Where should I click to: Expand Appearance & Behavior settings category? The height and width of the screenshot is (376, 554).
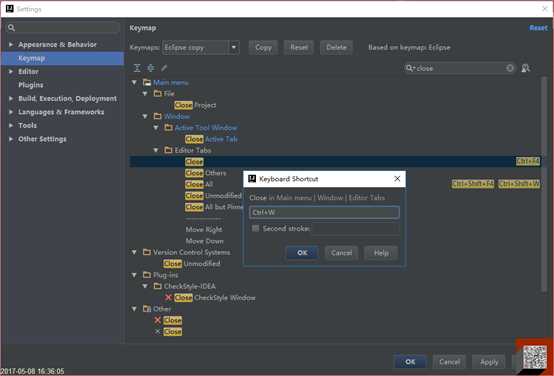click(11, 45)
